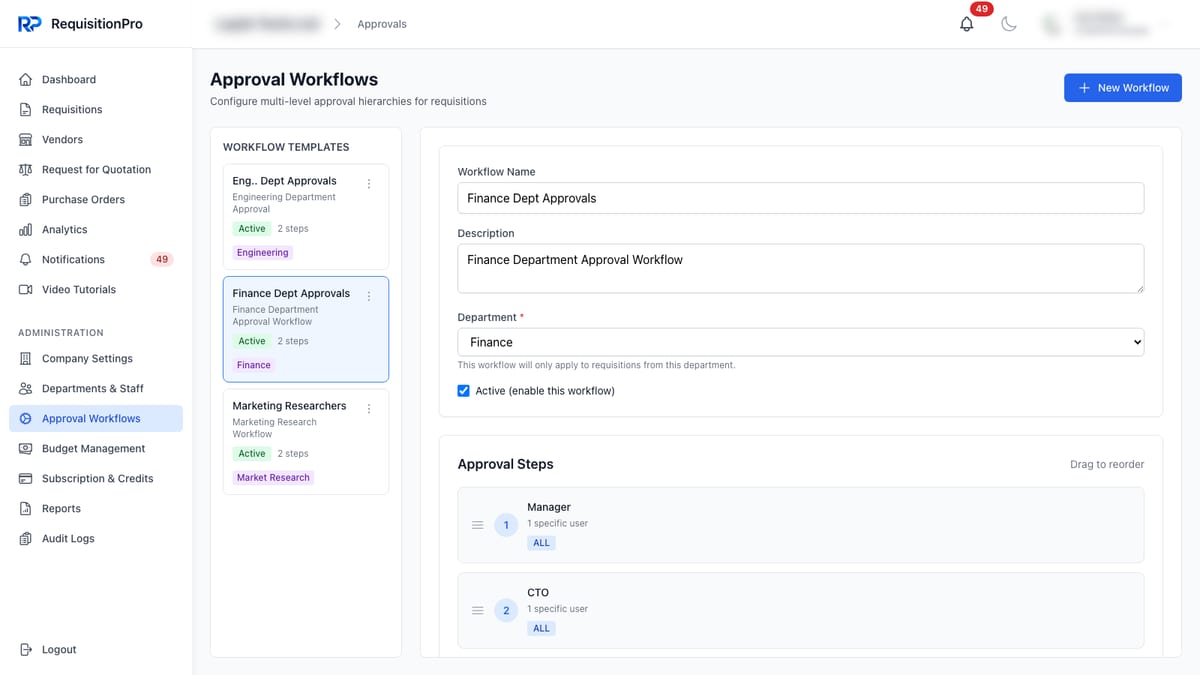This screenshot has height=675, width=1200.
Task: Grab the drag handle for Manager step
Action: [477, 525]
